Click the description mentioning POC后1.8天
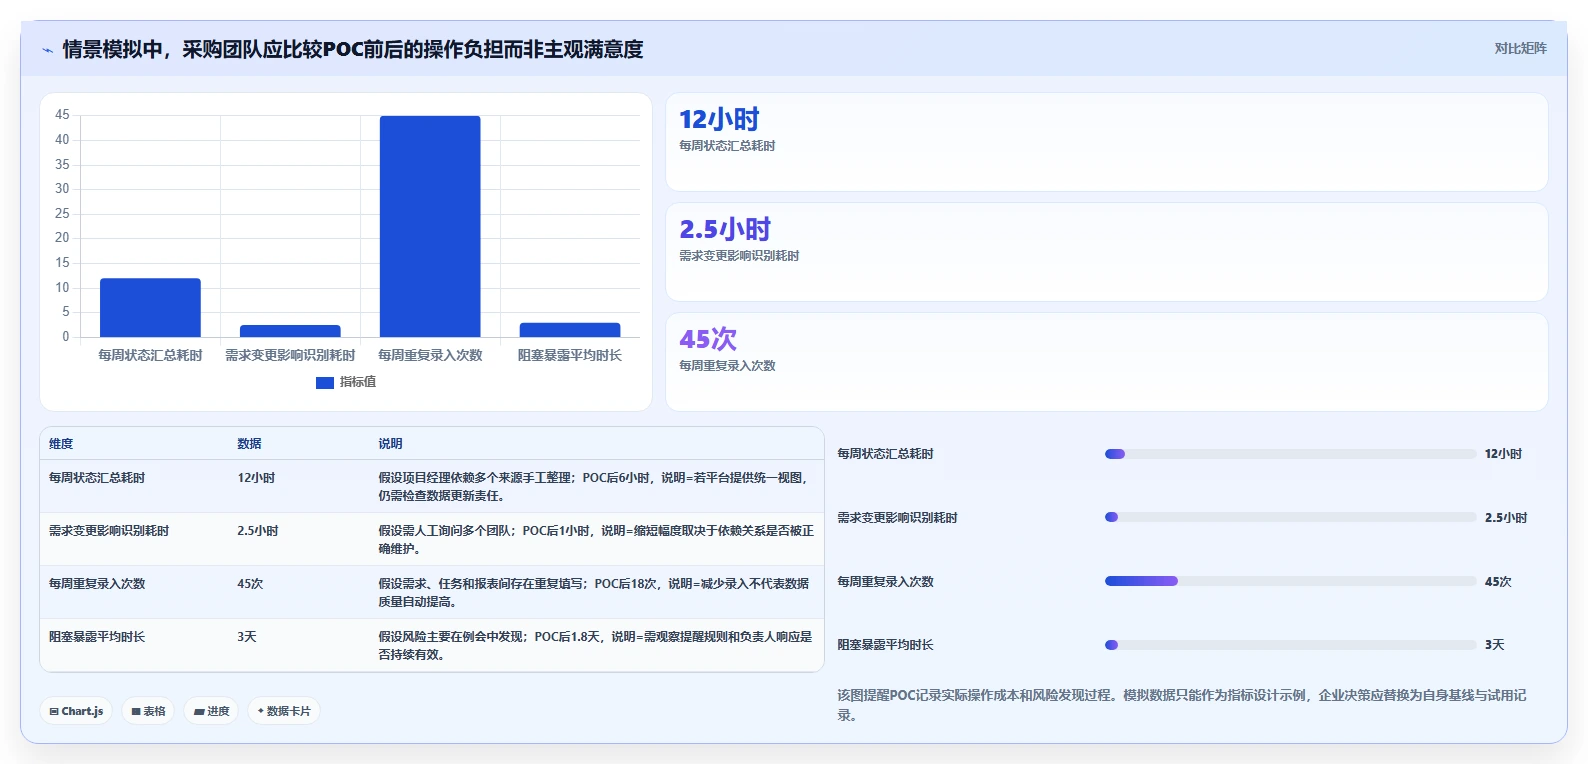 coord(595,646)
